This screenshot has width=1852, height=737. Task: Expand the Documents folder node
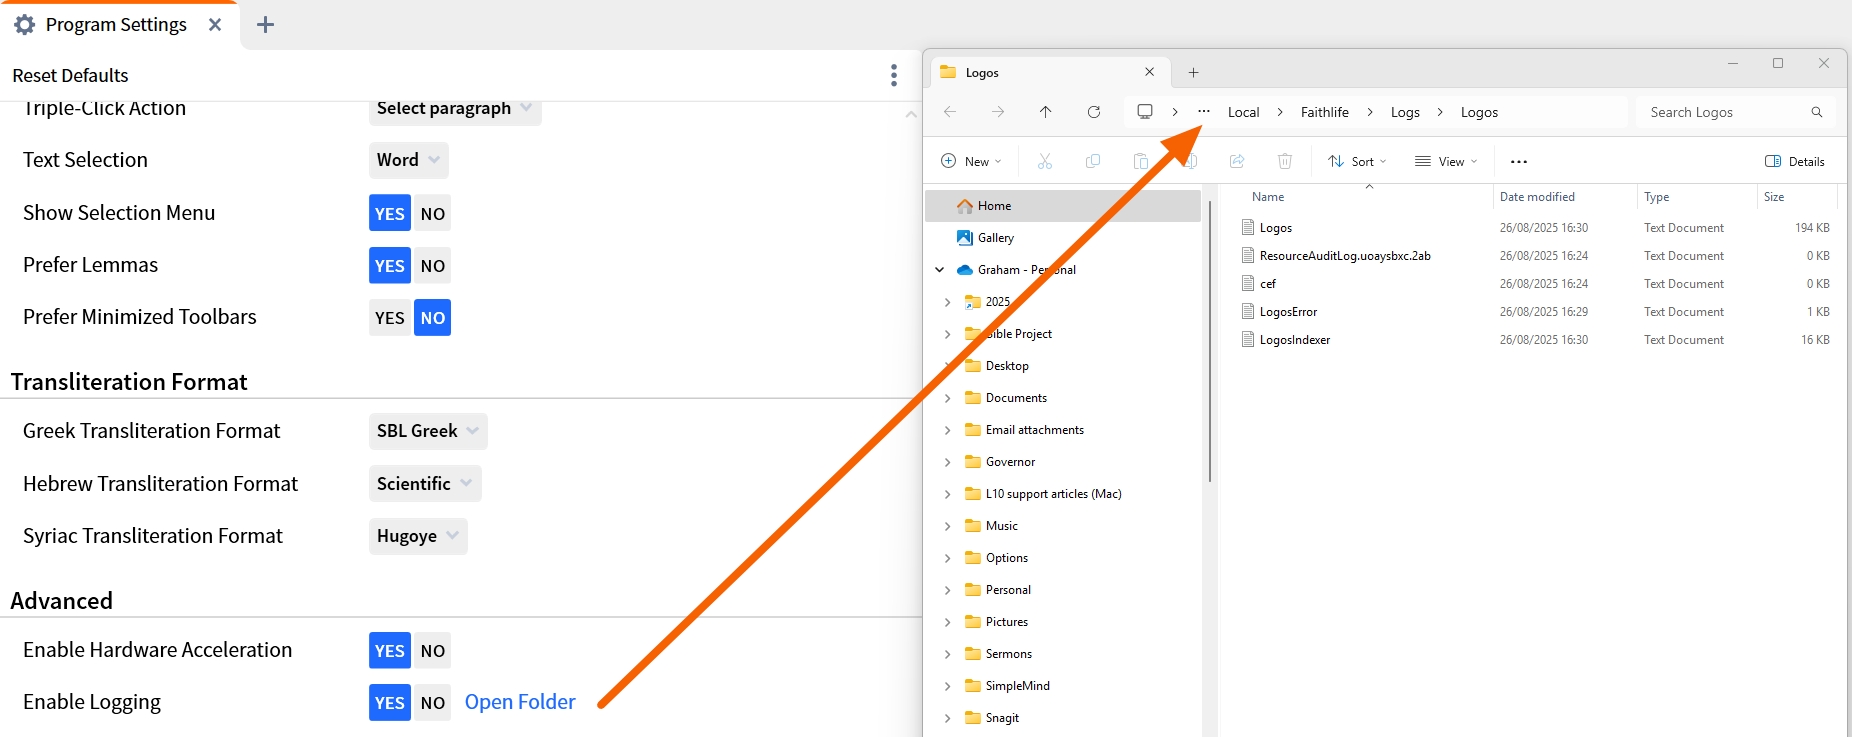[x=947, y=398]
